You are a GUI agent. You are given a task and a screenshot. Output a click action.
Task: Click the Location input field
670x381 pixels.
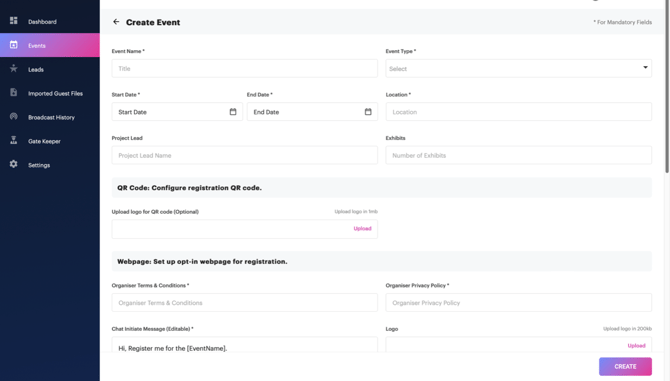[x=518, y=112]
